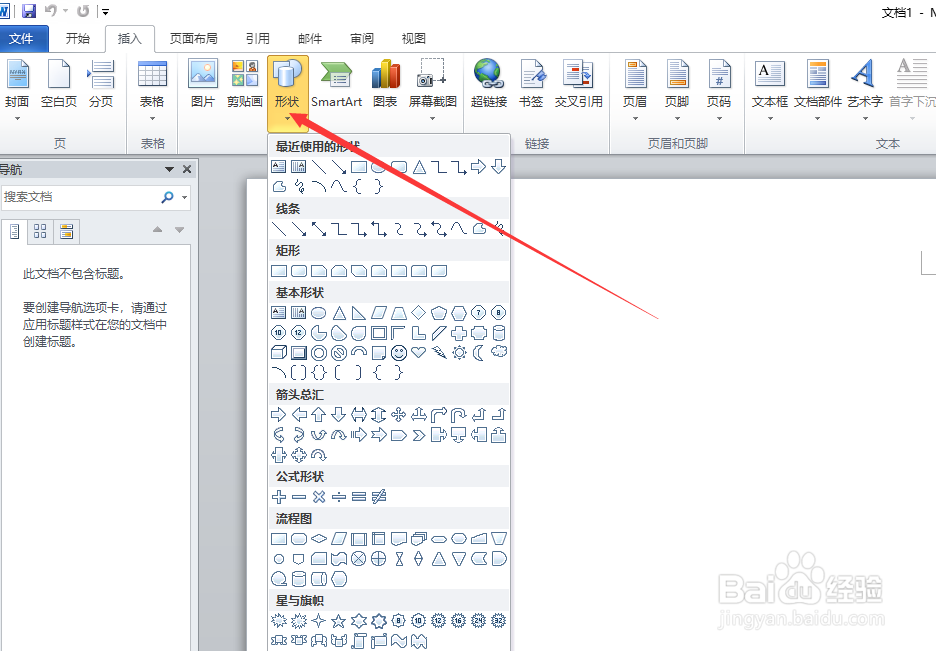Expand the Screenshot dropdown arrow
The height and width of the screenshot is (651, 936).
tap(433, 119)
